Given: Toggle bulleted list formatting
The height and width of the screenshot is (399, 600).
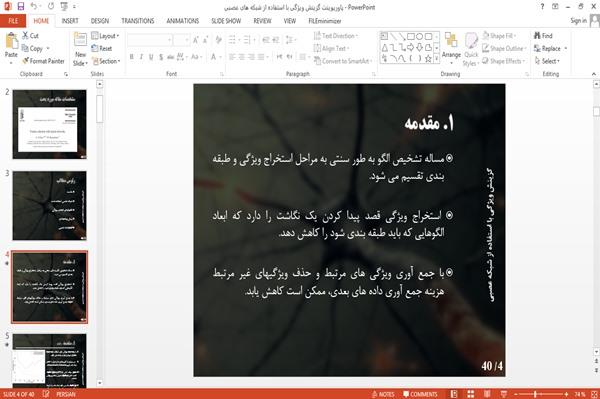Looking at the screenshot, I should pos(233,39).
